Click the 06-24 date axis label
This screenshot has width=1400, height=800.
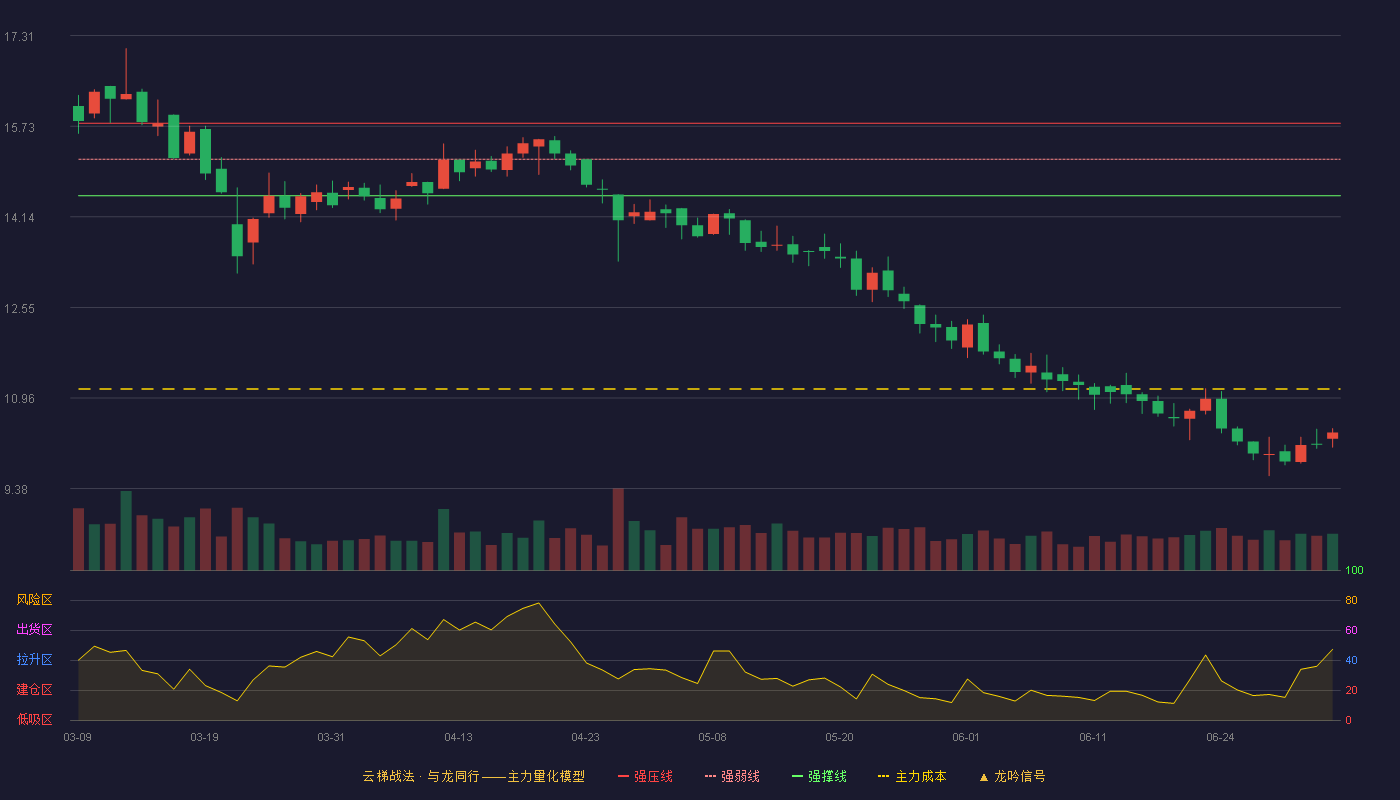pos(1220,737)
